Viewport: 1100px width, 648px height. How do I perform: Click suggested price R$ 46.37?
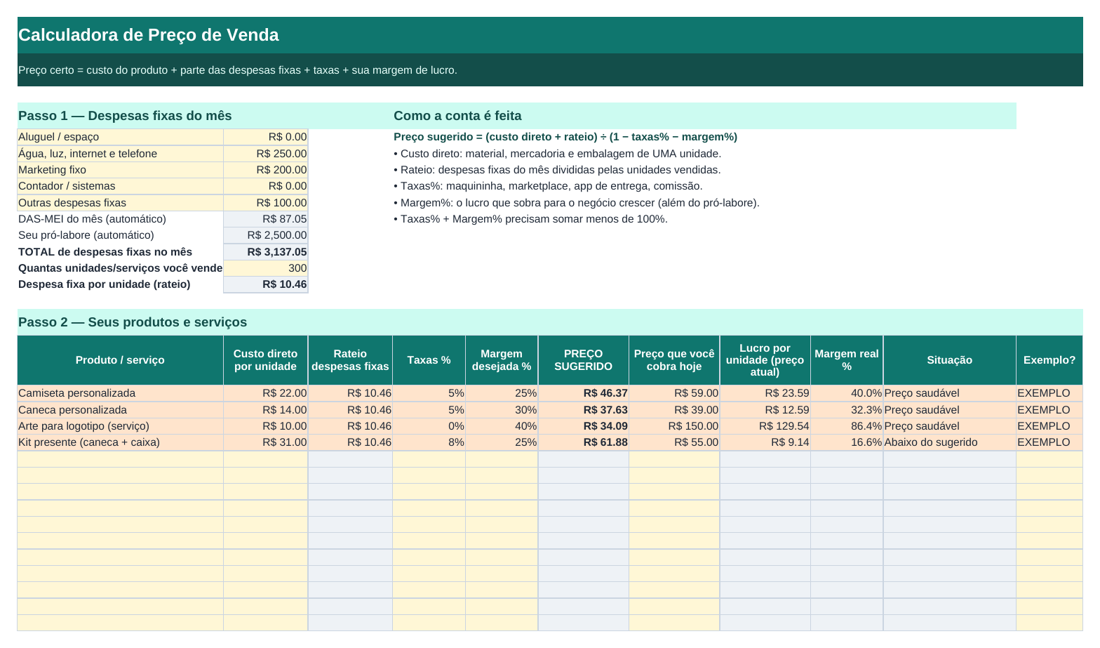pos(583,393)
